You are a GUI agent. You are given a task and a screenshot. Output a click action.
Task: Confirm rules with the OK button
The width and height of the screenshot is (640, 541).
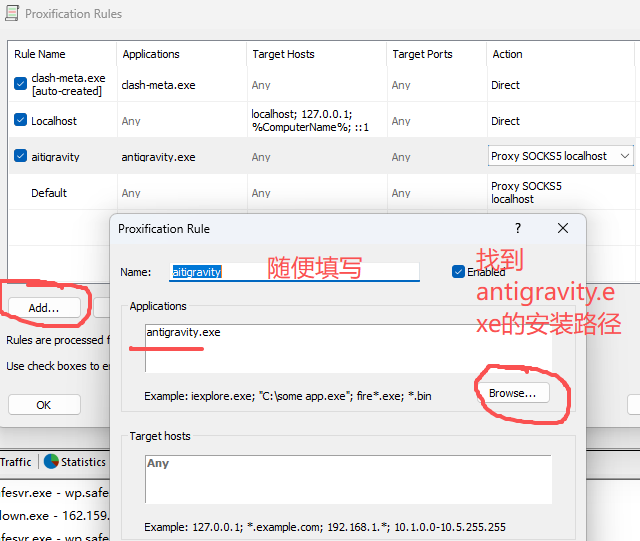44,405
